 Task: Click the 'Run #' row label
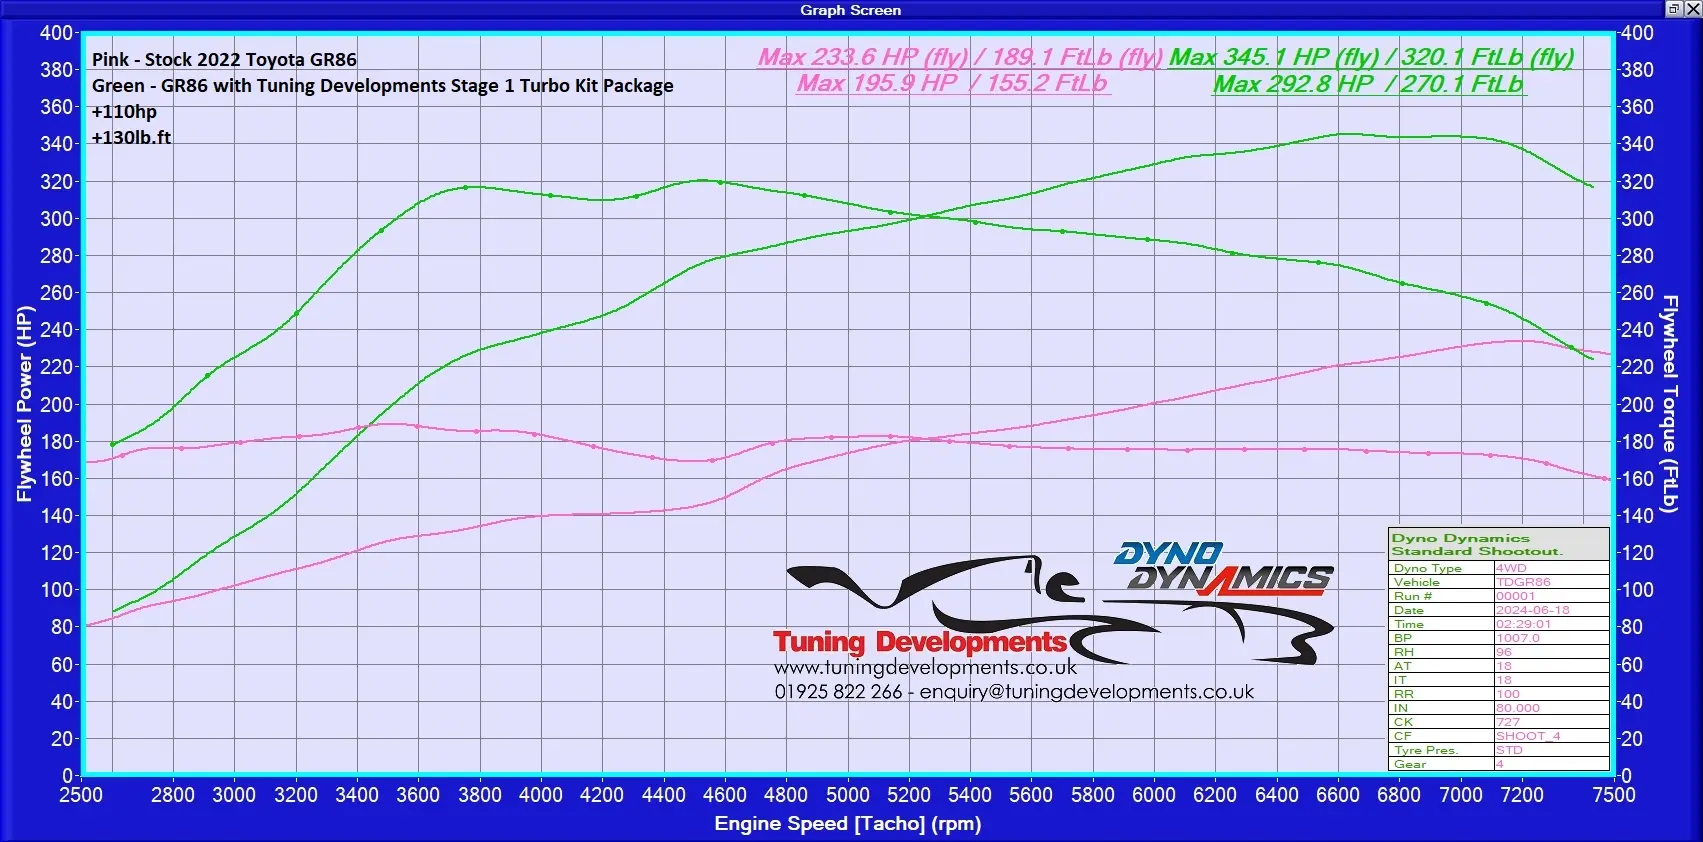coord(1413,596)
